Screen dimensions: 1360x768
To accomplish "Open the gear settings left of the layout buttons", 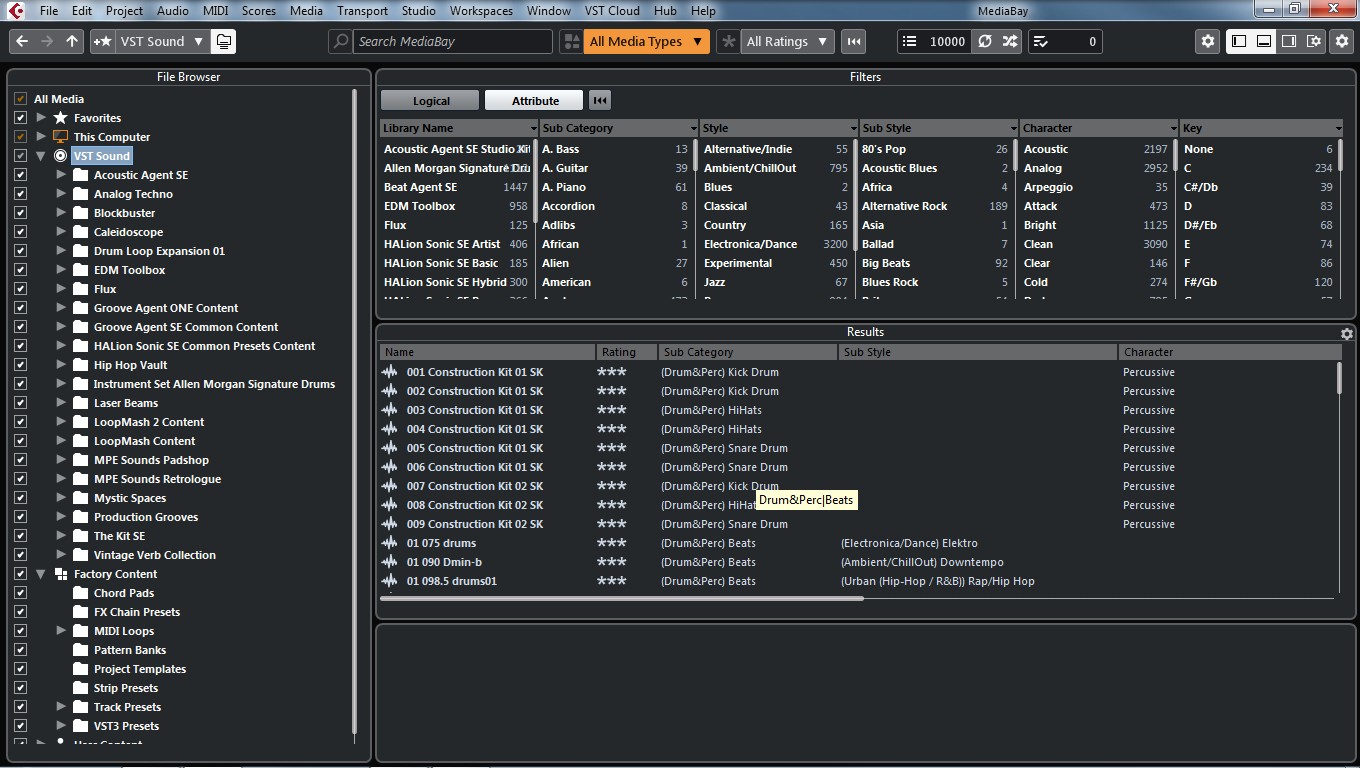I will pyautogui.click(x=1208, y=41).
